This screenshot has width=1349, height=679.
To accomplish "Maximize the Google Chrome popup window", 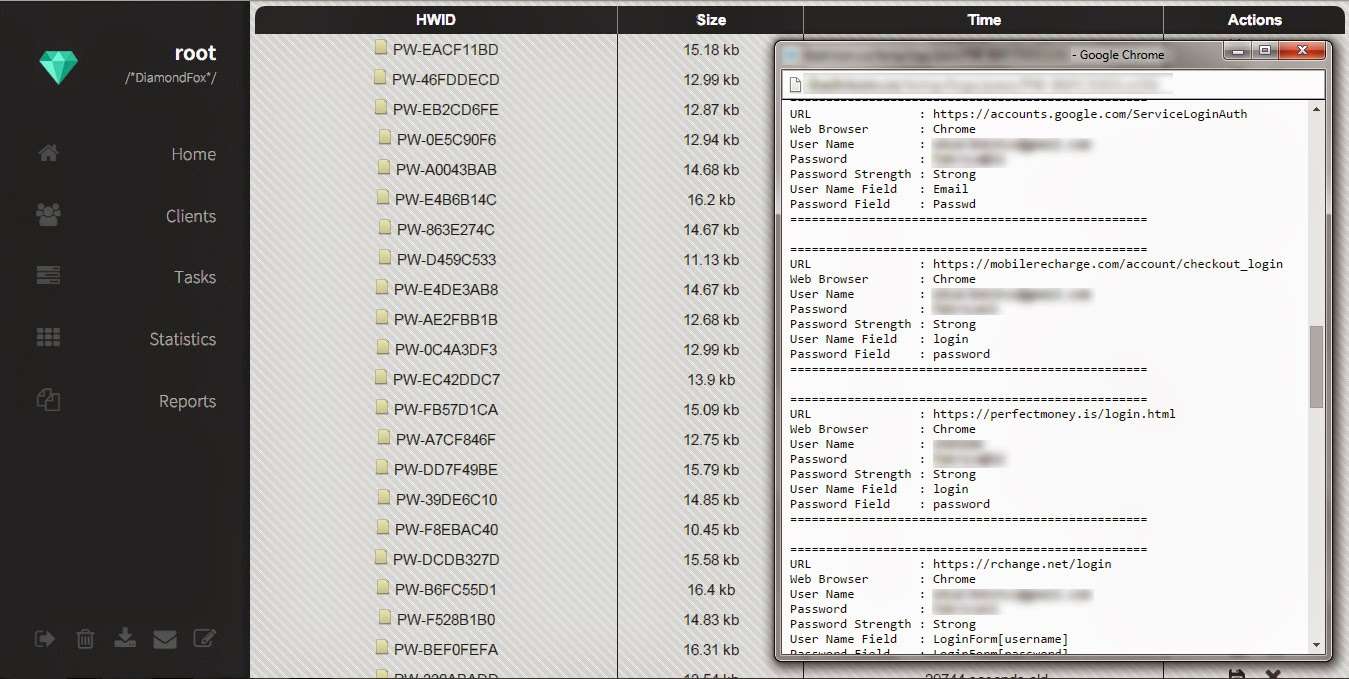I will [1265, 50].
